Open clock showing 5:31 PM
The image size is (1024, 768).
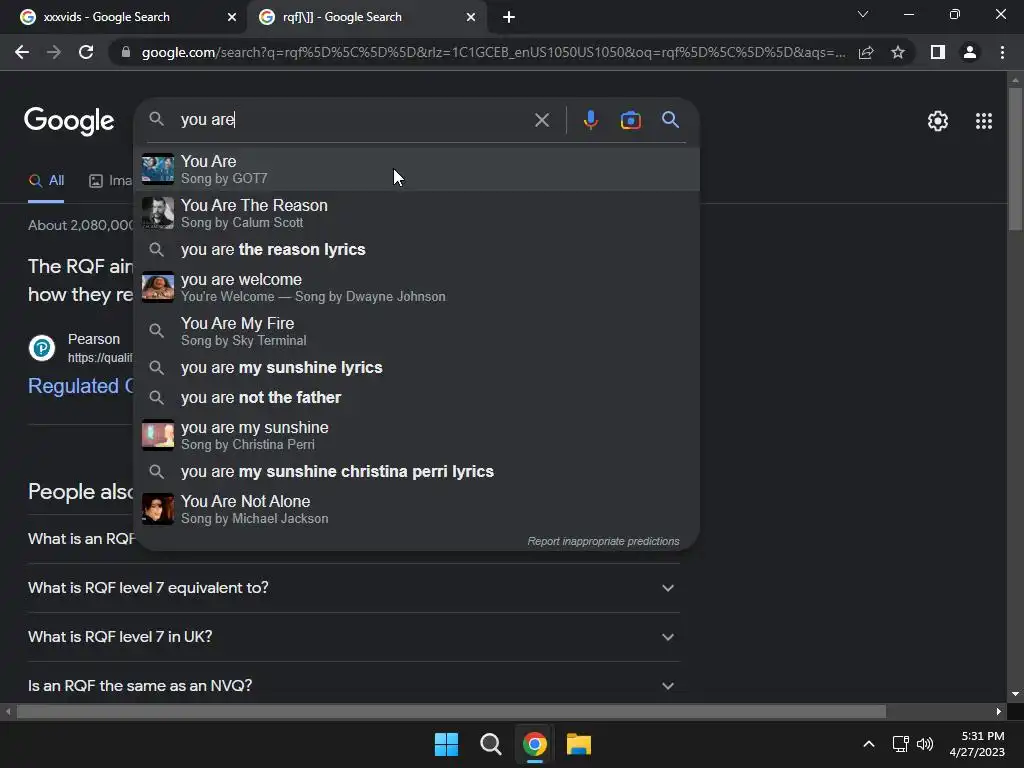click(x=977, y=744)
